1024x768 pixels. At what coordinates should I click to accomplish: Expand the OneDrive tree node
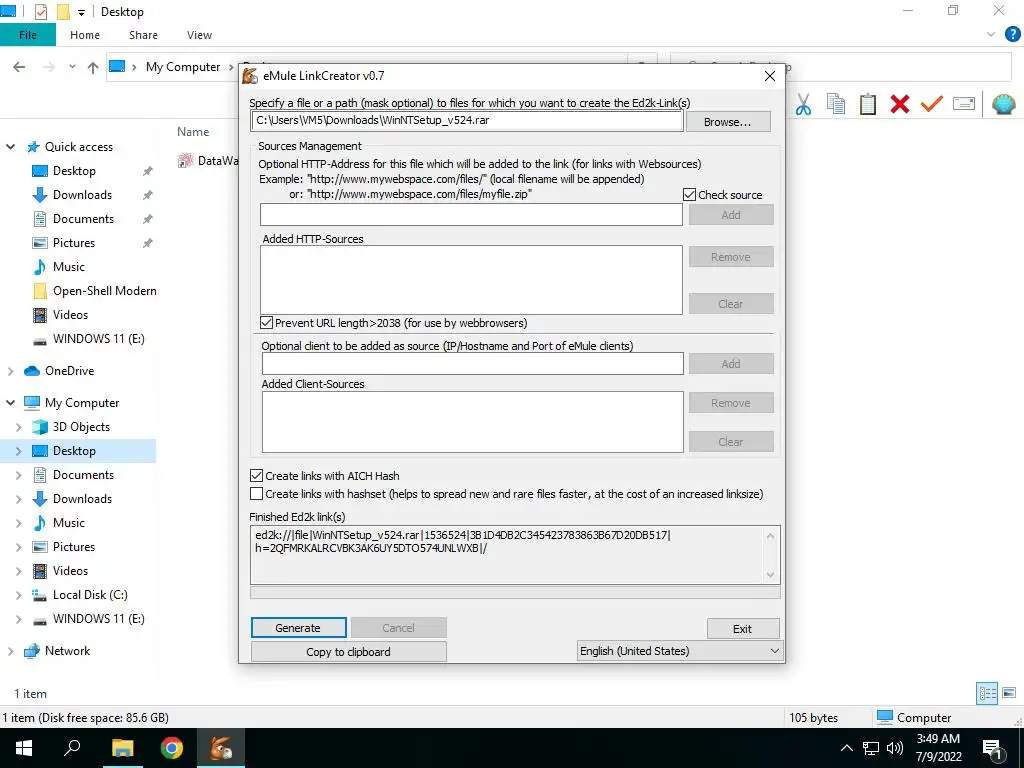pos(10,371)
